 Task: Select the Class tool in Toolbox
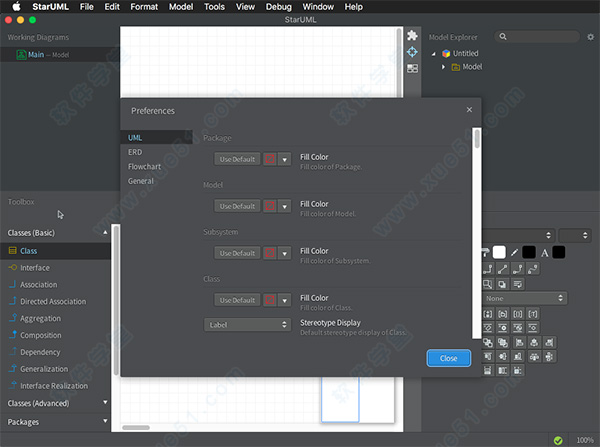(x=29, y=251)
